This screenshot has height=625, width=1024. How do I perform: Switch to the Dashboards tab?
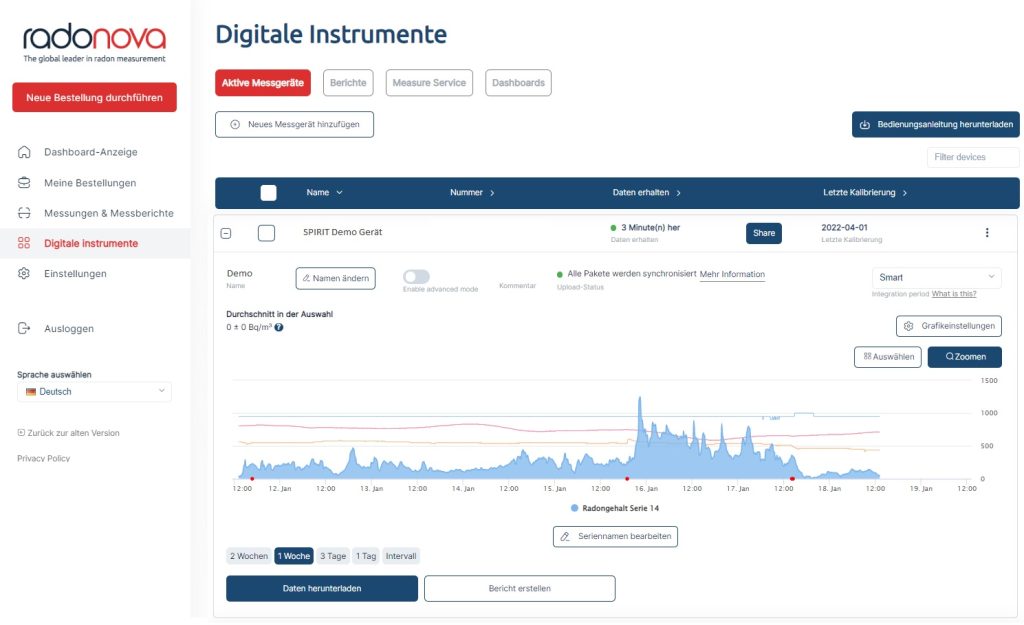(518, 83)
